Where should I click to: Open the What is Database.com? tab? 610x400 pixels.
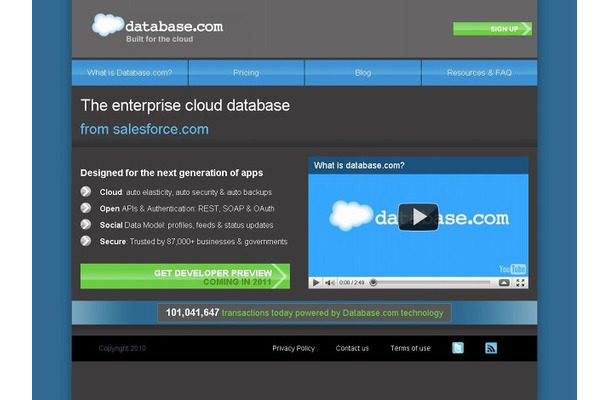(130, 73)
